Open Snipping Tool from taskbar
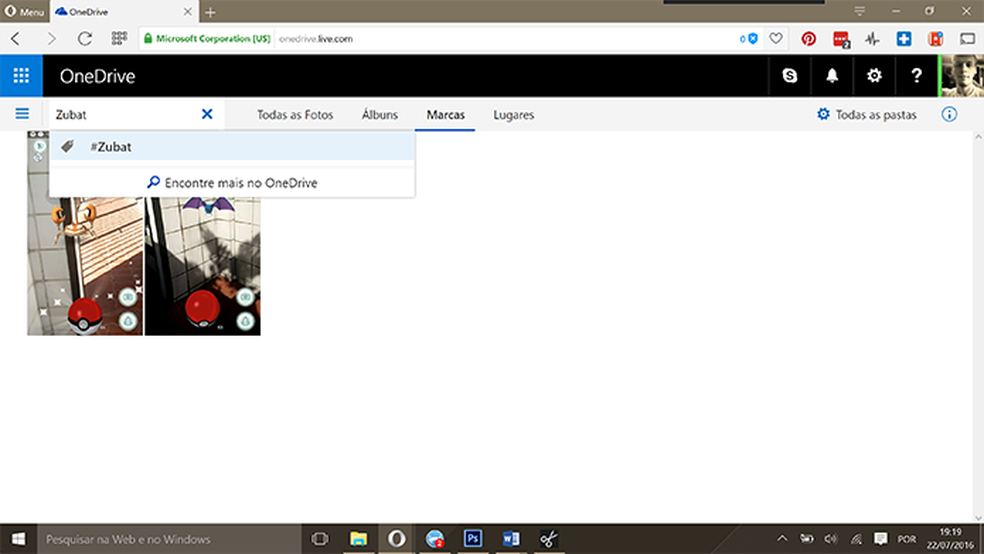The width and height of the screenshot is (984, 554). 549,539
